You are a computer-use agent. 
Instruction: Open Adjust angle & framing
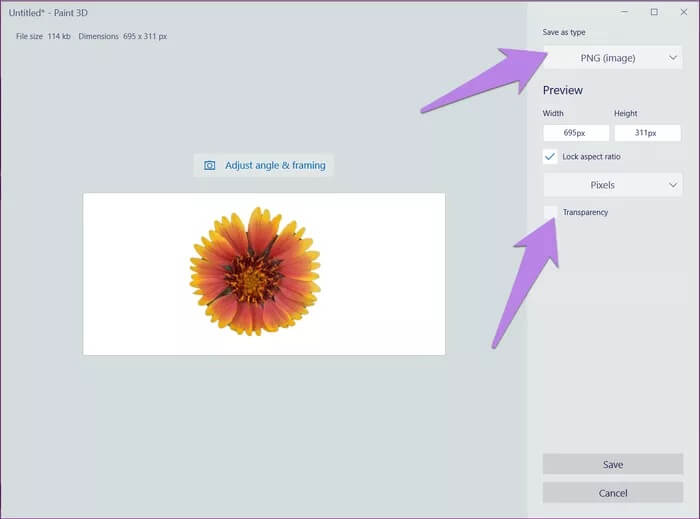[x=264, y=166]
